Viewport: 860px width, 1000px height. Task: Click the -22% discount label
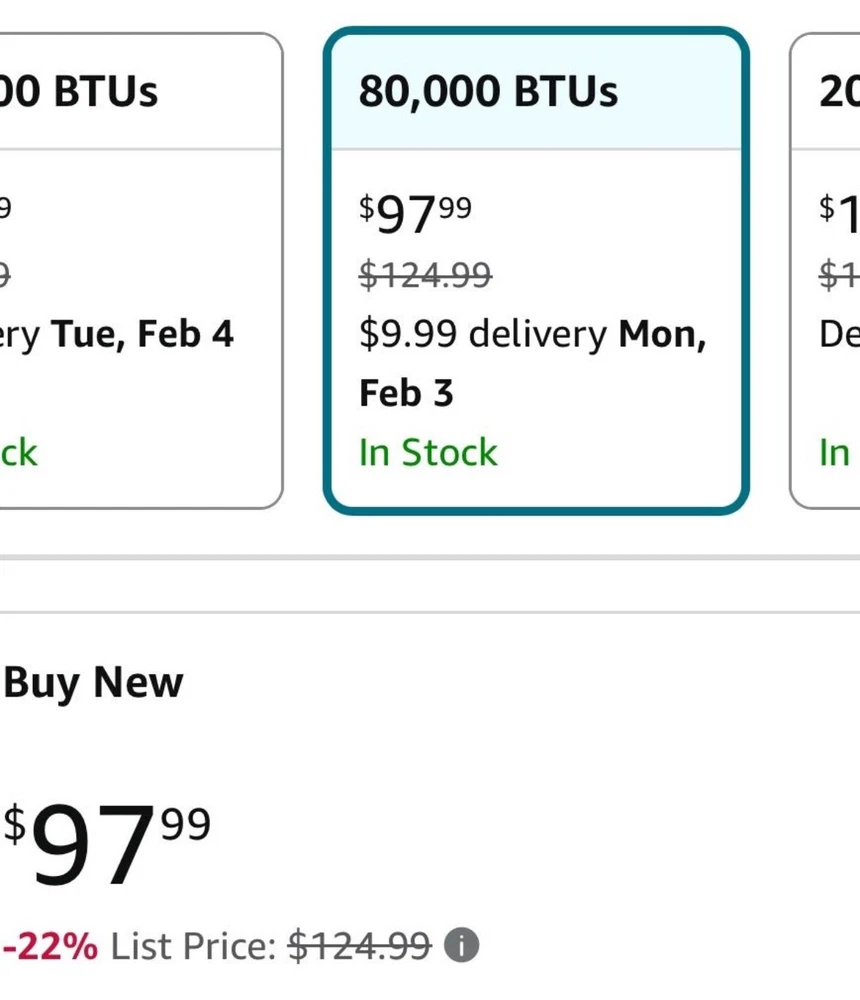point(50,944)
